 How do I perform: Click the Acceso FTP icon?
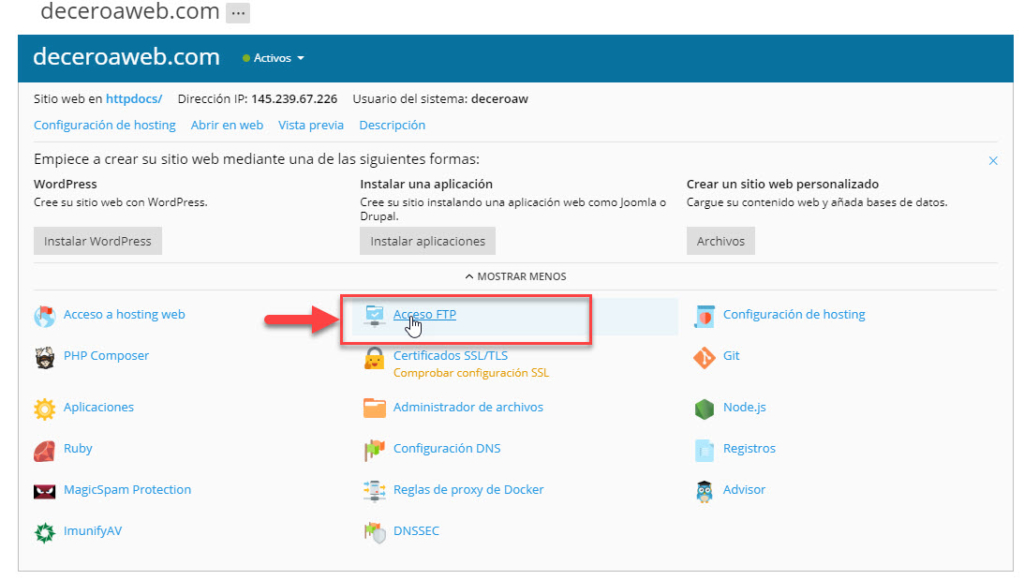(374, 316)
